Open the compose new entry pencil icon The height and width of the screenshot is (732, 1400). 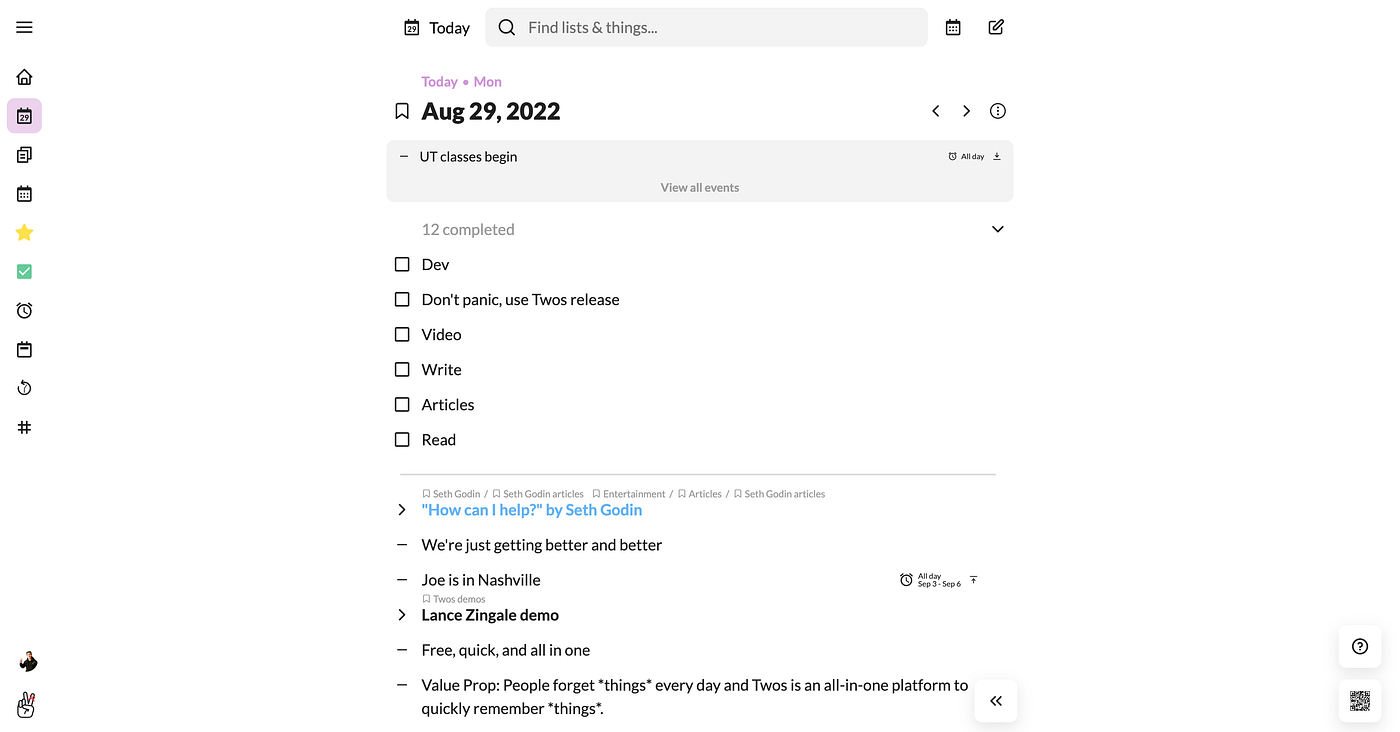point(995,27)
